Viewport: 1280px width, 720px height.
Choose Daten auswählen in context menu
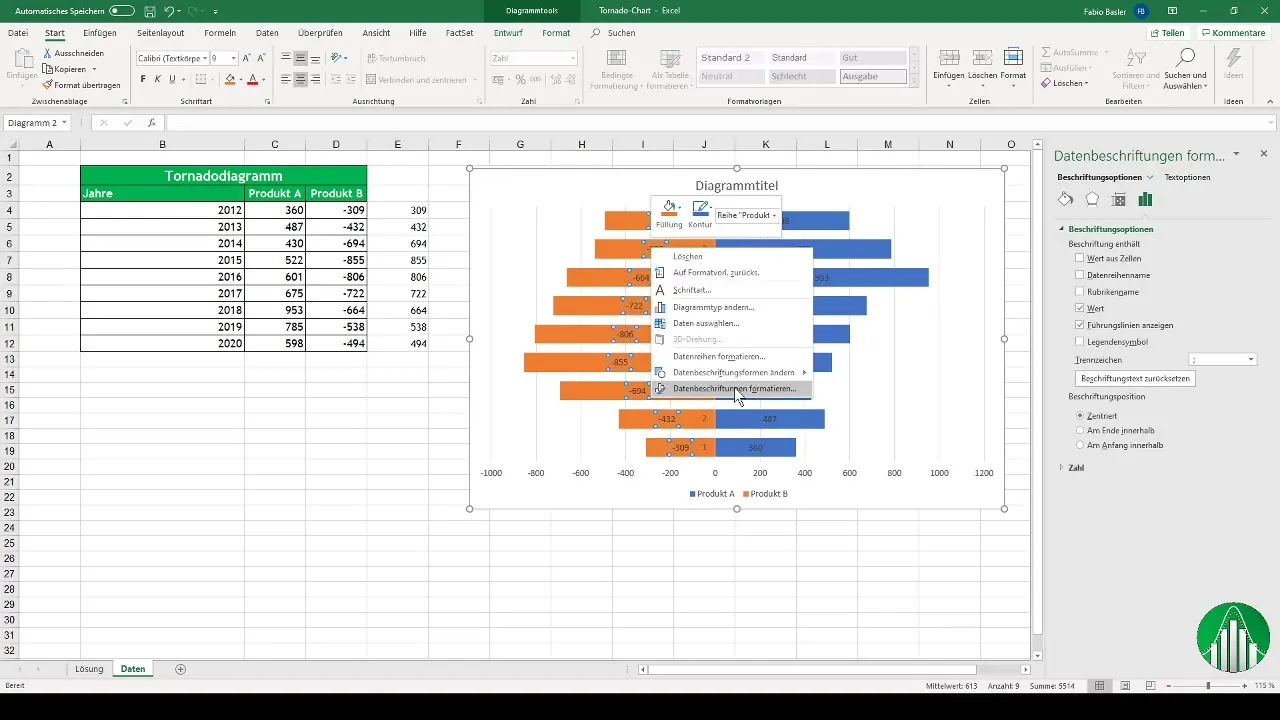[x=732, y=323]
